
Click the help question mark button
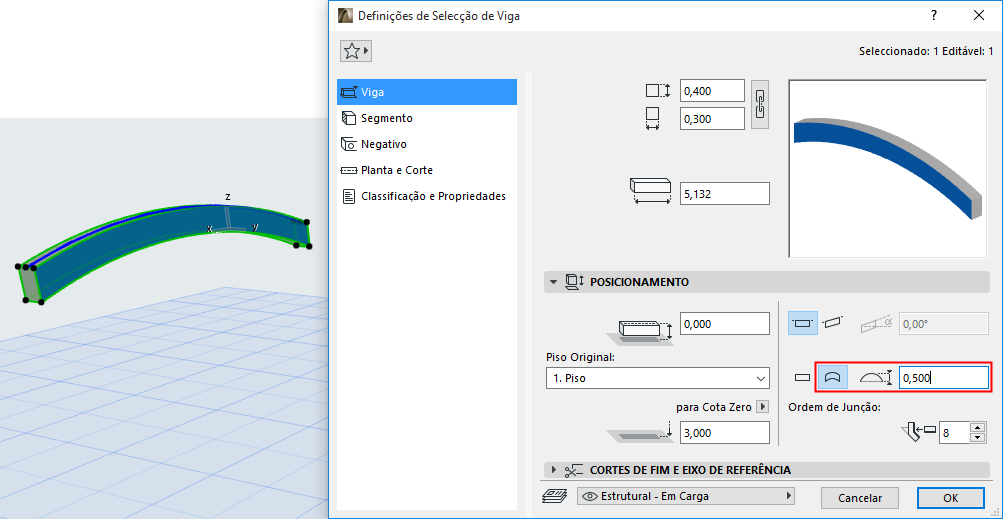(934, 15)
